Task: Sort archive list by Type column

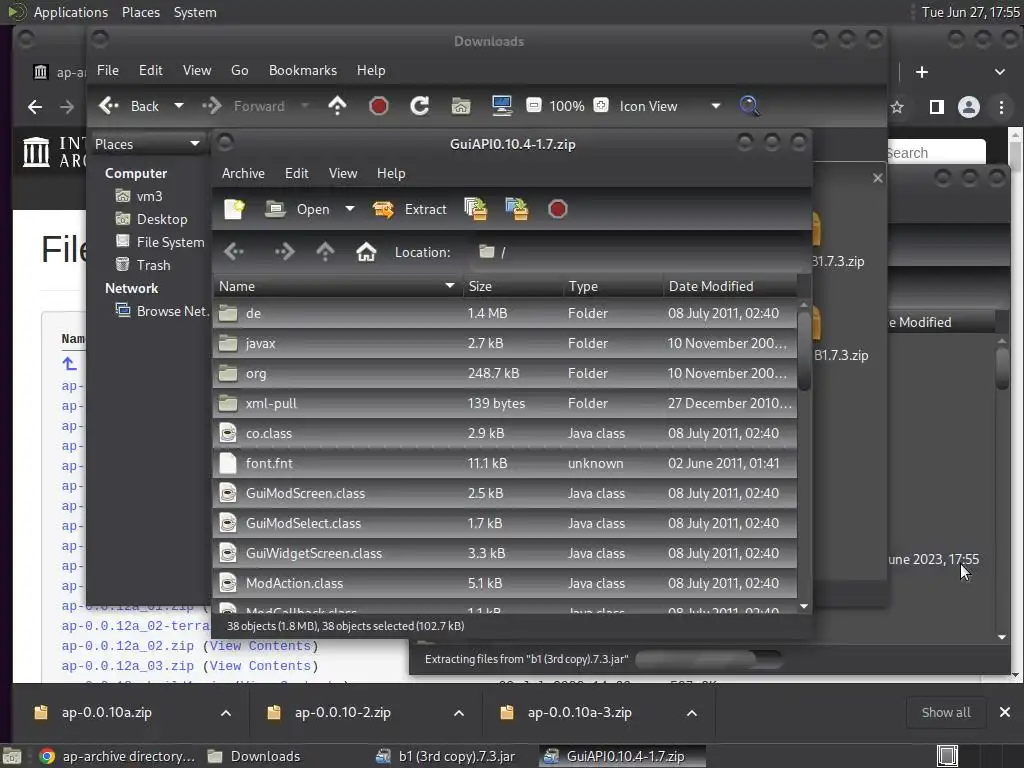Action: tap(613, 287)
